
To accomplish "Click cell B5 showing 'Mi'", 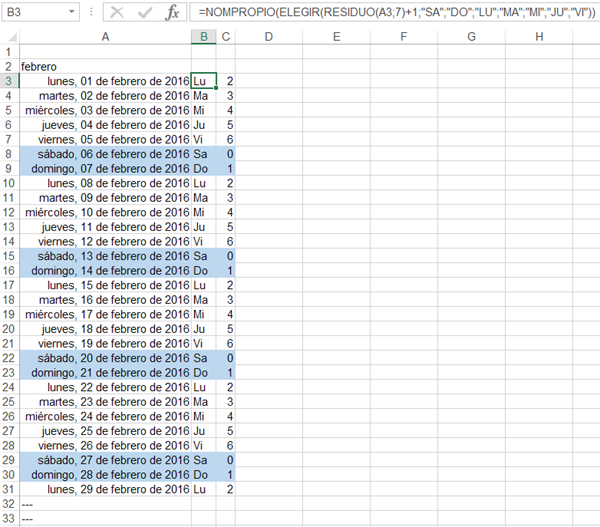I will click(x=204, y=110).
